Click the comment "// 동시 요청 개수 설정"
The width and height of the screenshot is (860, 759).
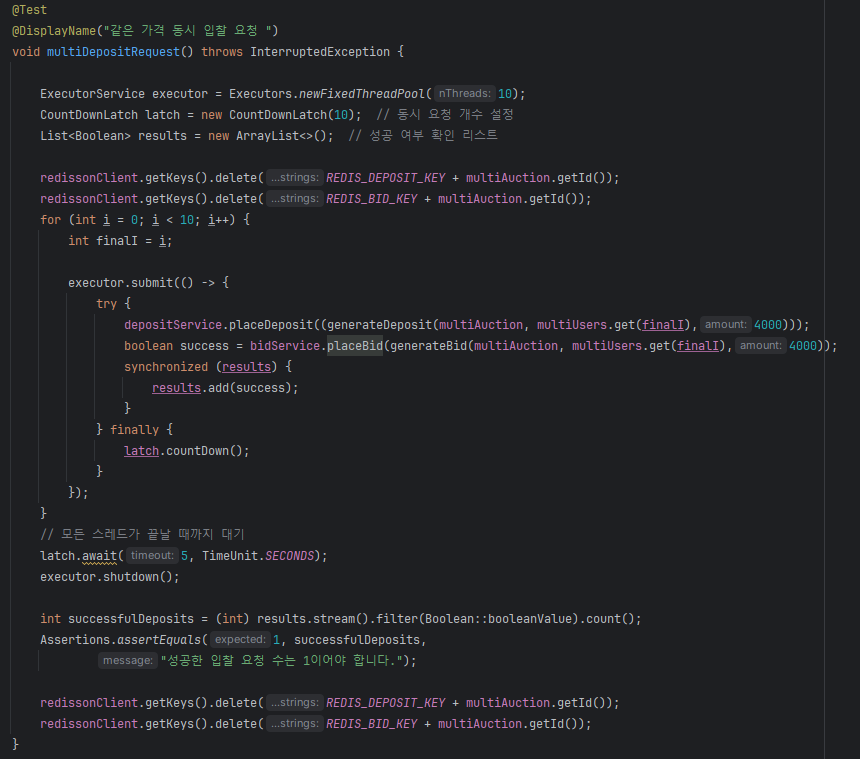(x=445, y=115)
